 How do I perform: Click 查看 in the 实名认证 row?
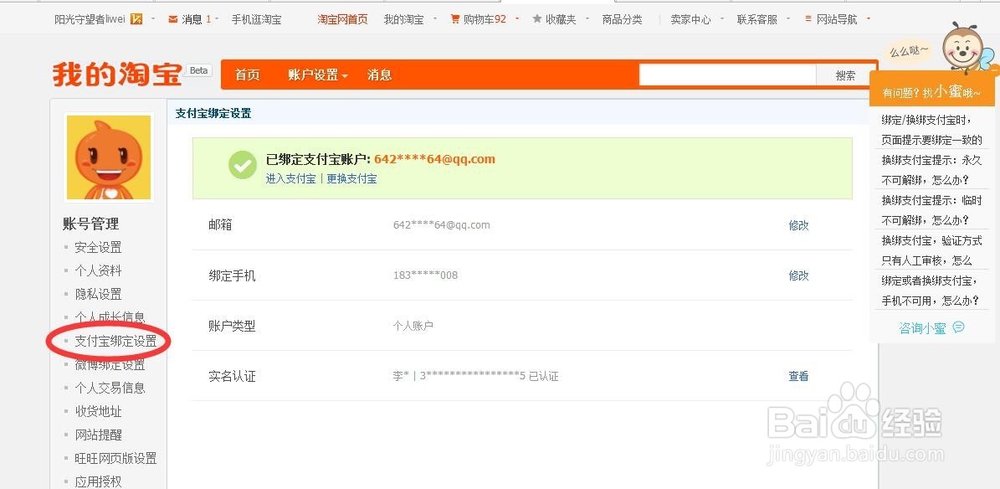(x=798, y=376)
